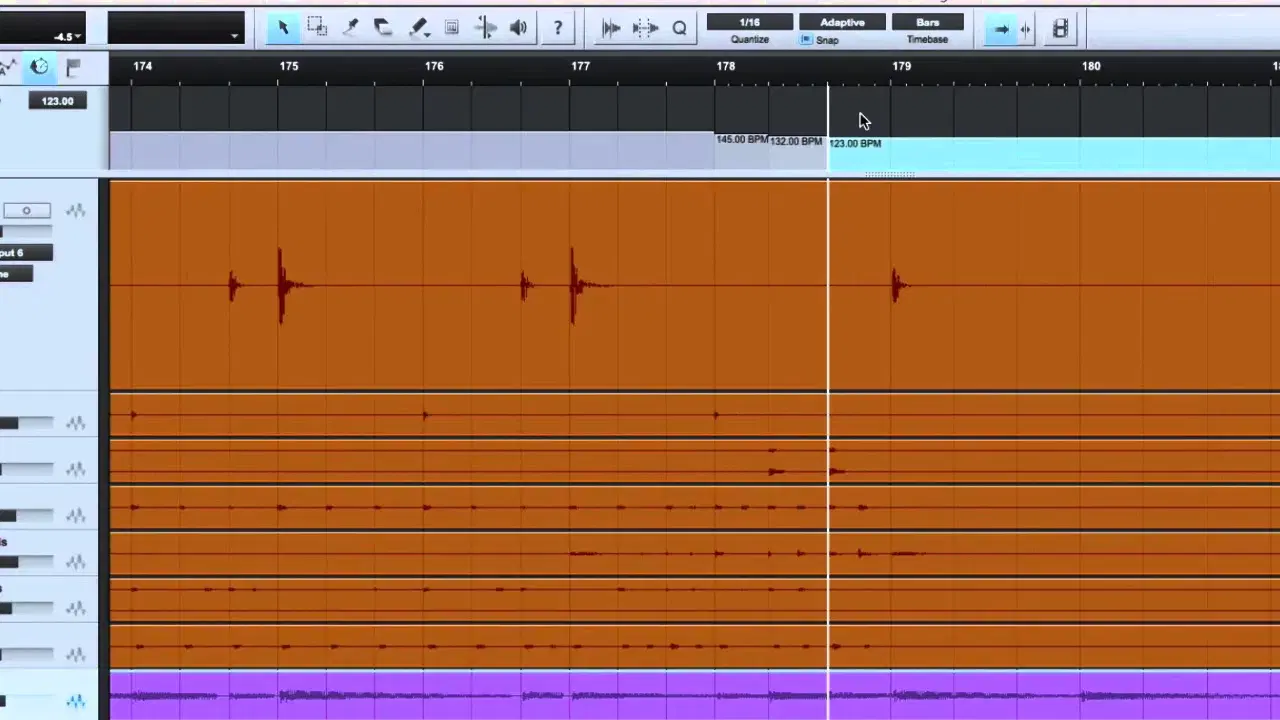Image resolution: width=1280 pixels, height=720 pixels.
Task: Open the Adaptive snap mode dropdown
Action: point(842,22)
